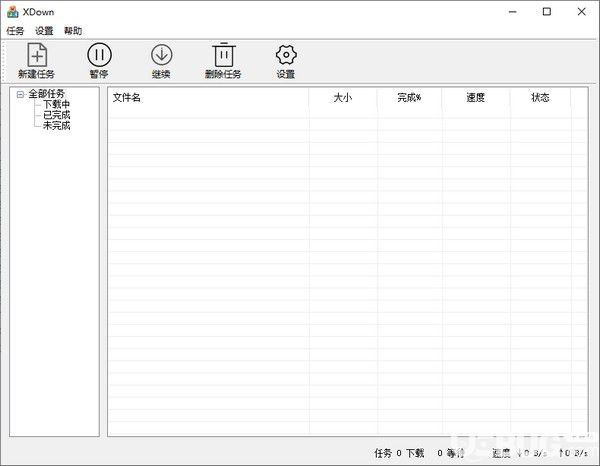The image size is (600, 466).
Task: Click the 下载 status bar entry
Action: click(x=415, y=453)
